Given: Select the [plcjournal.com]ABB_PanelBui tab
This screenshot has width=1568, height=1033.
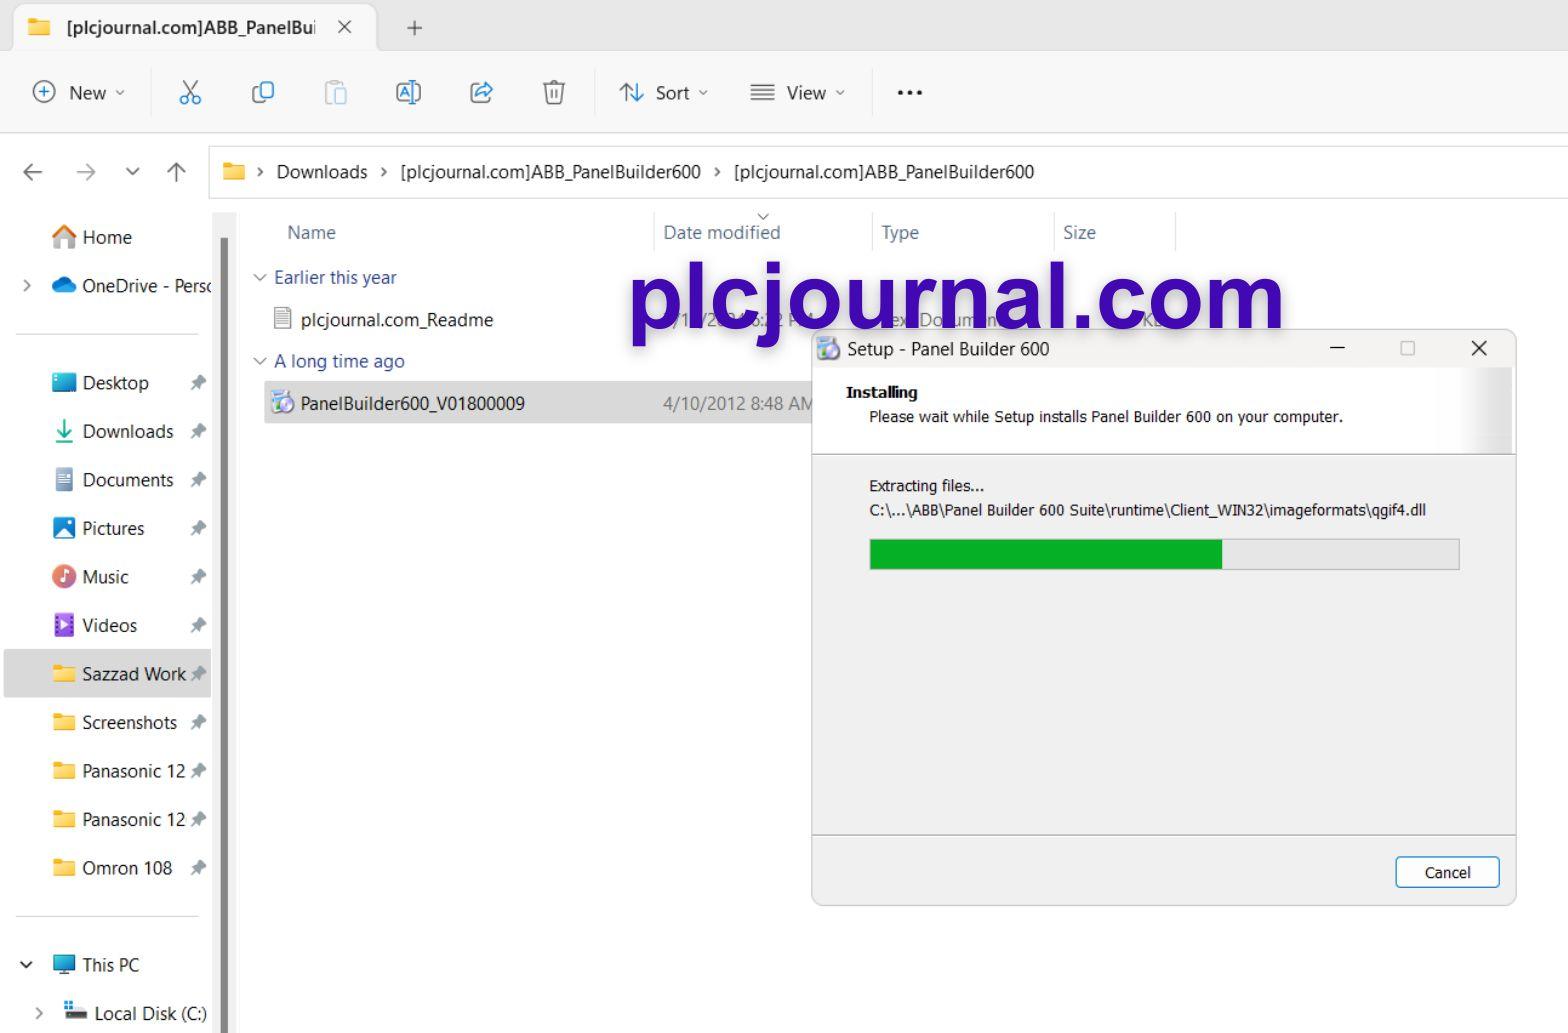Looking at the screenshot, I should tap(190, 27).
